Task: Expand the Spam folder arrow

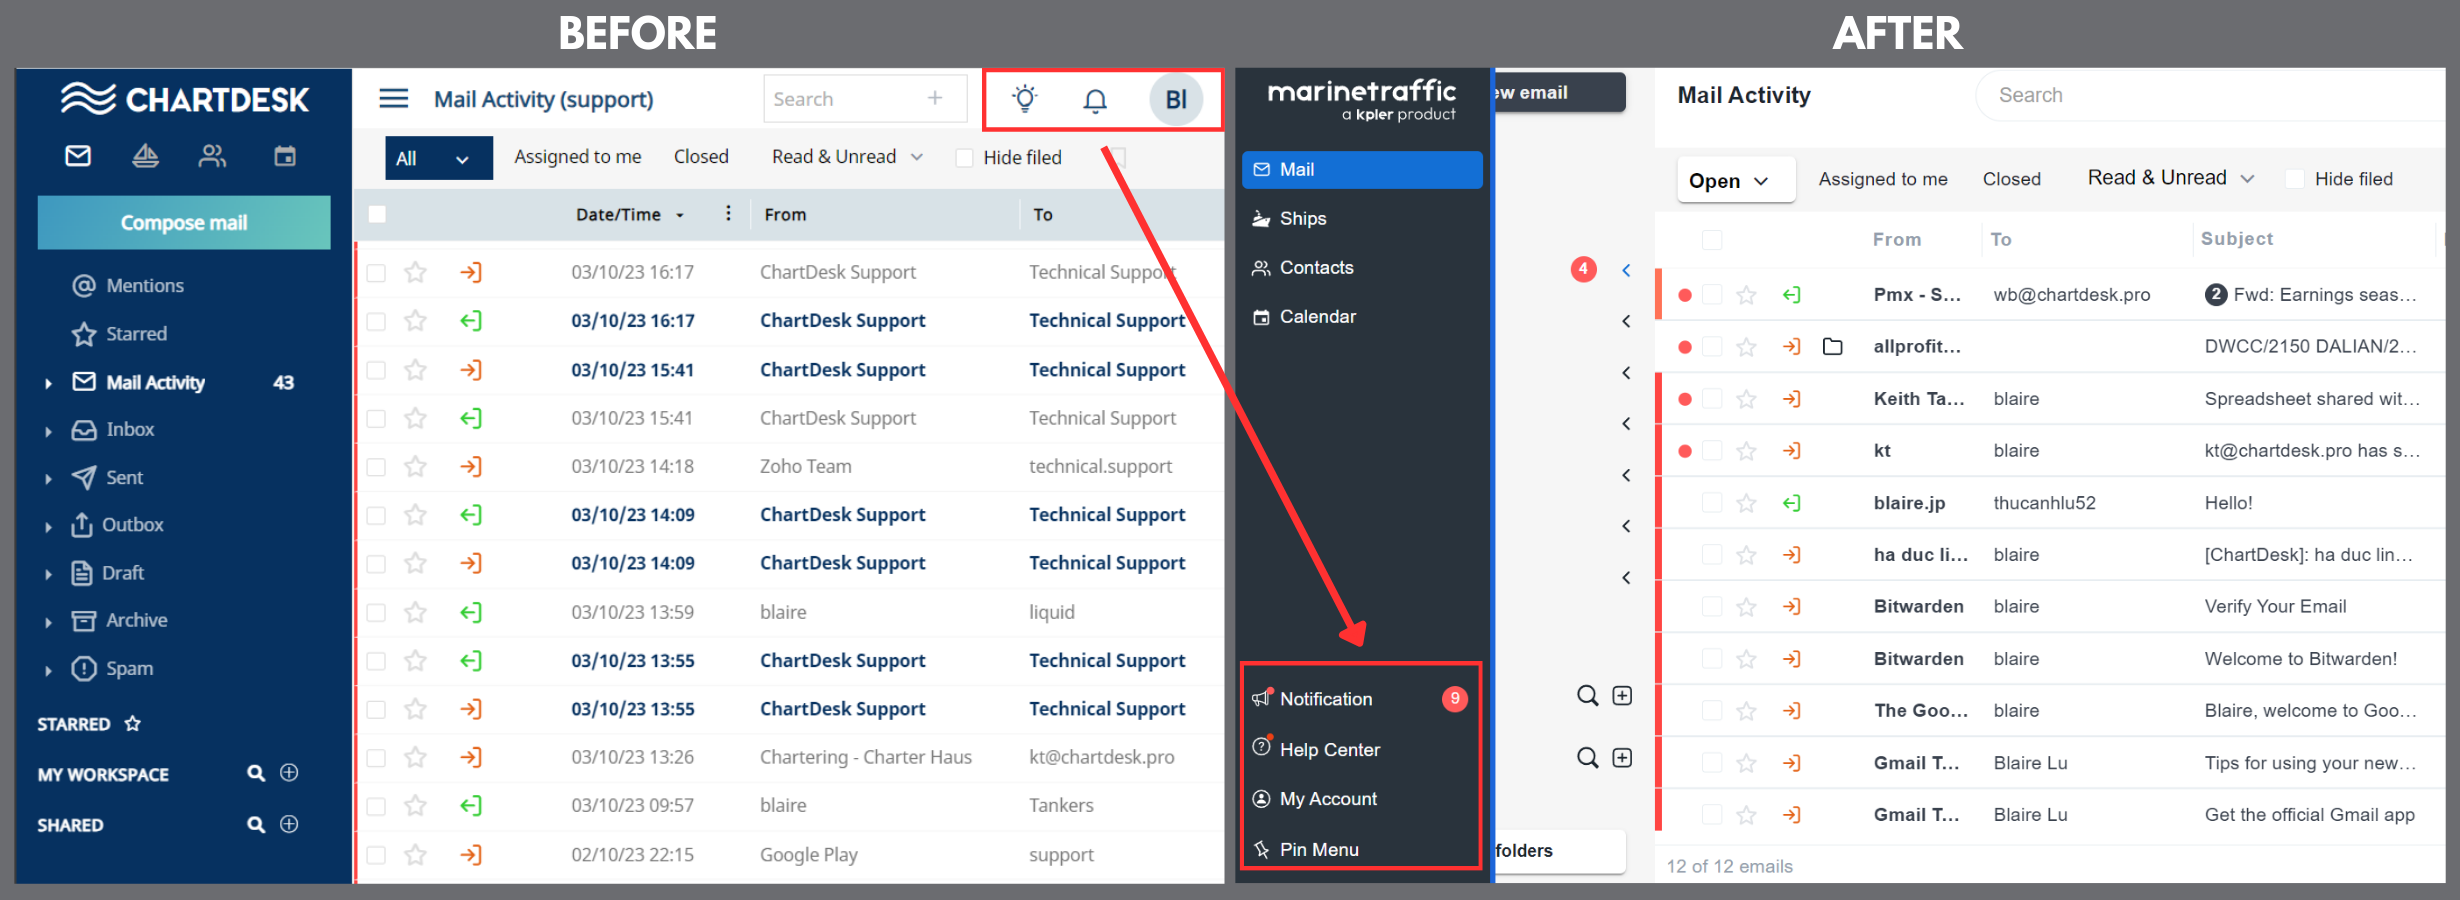Action: click(48, 670)
